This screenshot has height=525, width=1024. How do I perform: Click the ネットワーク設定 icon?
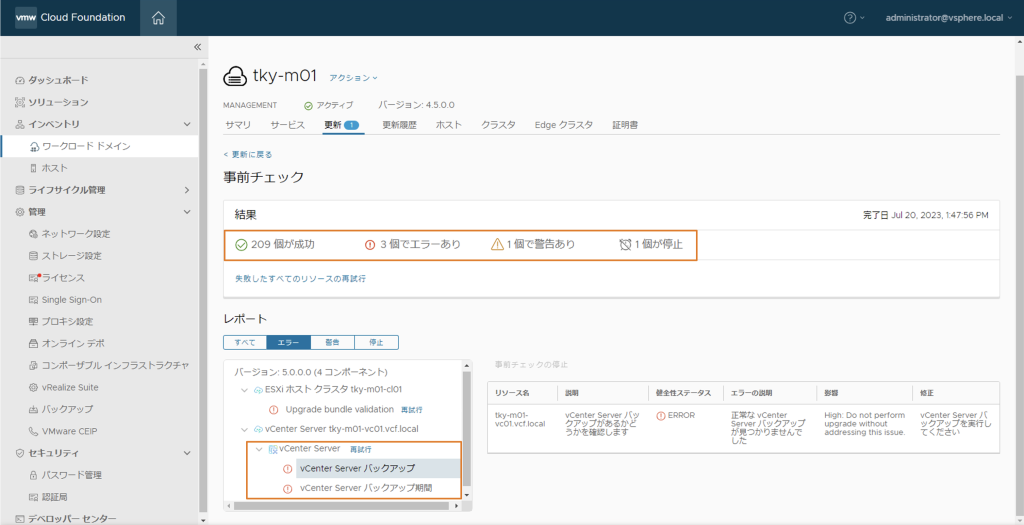pos(33,234)
